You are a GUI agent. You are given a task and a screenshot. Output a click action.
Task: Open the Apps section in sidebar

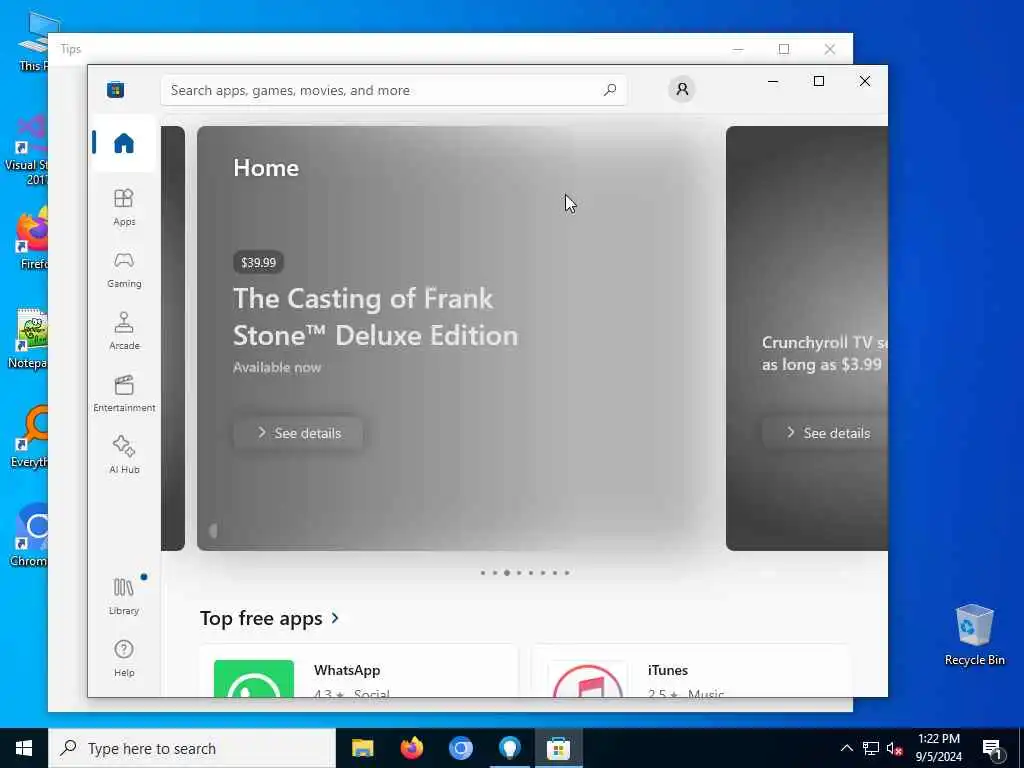click(123, 207)
